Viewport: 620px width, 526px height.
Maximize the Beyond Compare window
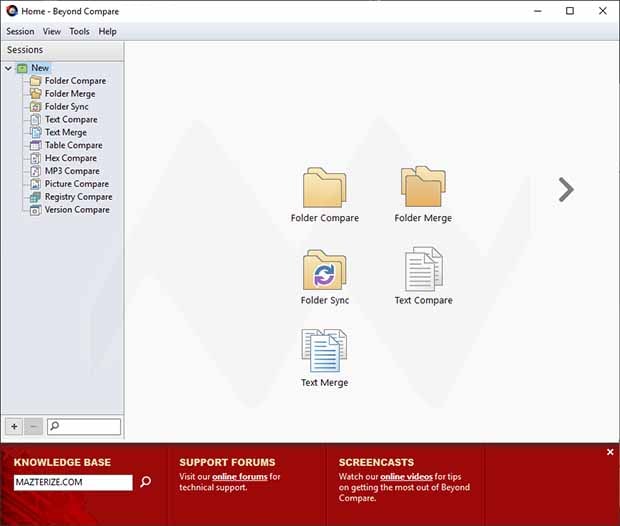click(x=570, y=11)
